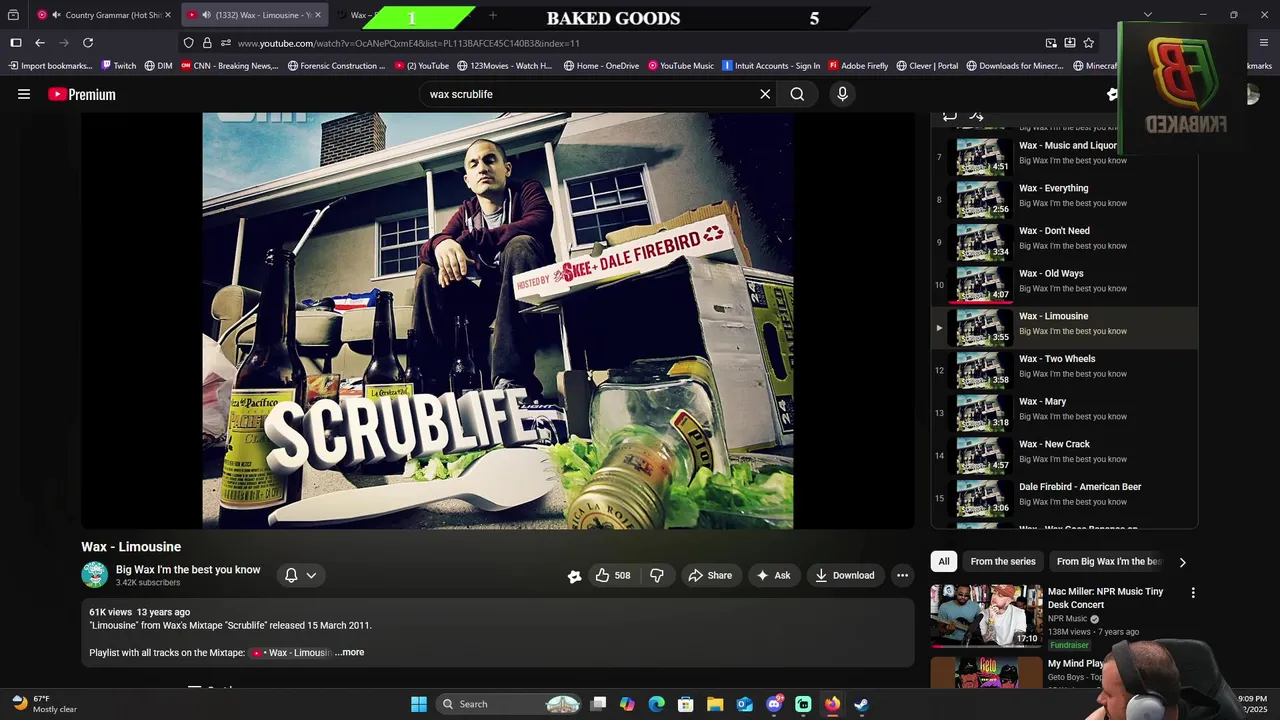
Task: Open Microsoft Edge from taskbar
Action: pyautogui.click(x=656, y=704)
